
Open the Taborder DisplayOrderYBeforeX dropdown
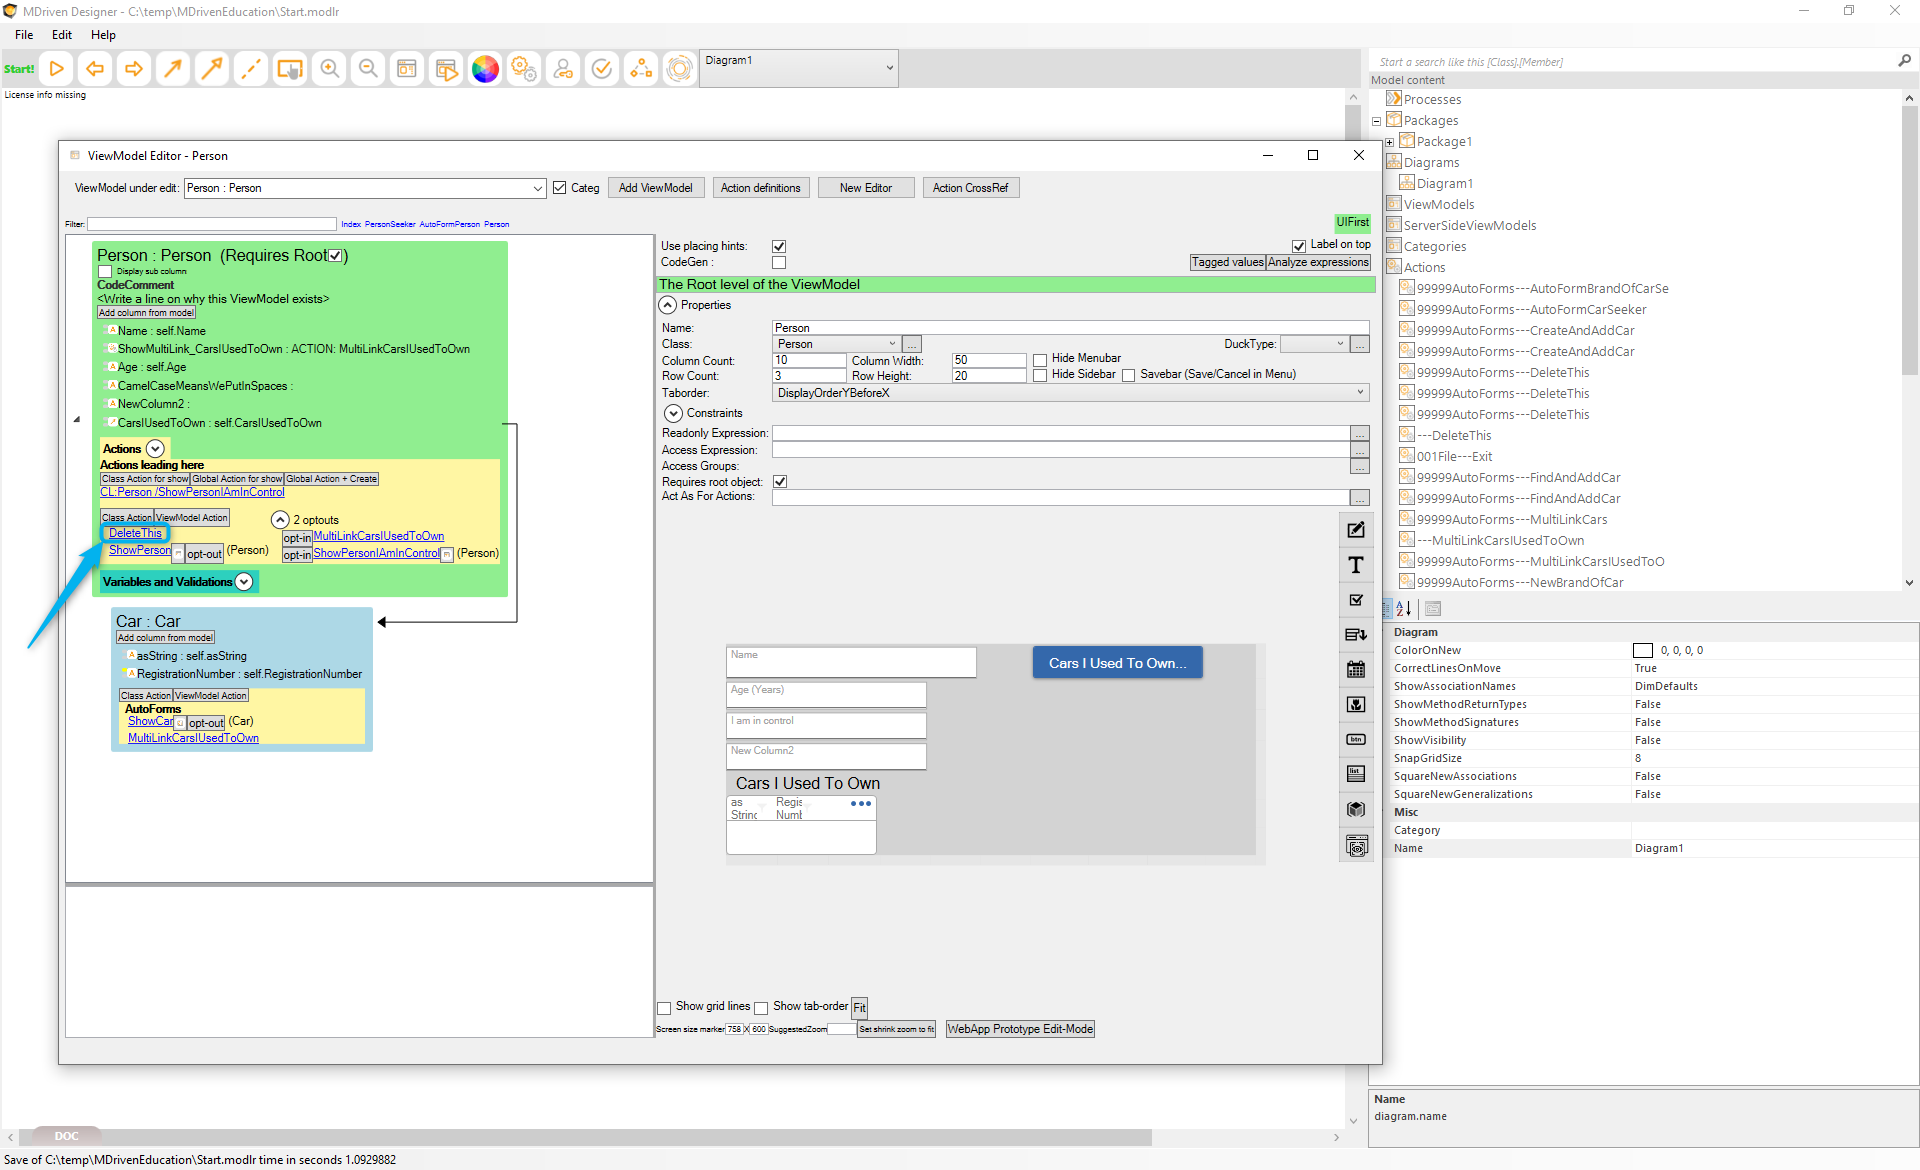tap(1360, 393)
